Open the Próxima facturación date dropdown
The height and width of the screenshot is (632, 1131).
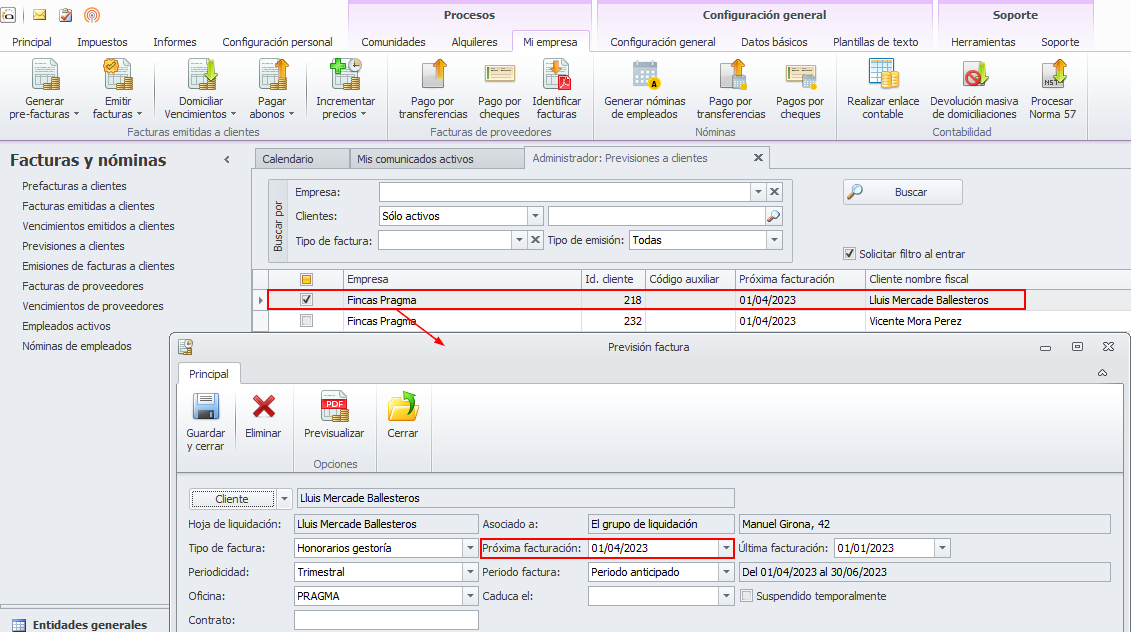point(726,548)
